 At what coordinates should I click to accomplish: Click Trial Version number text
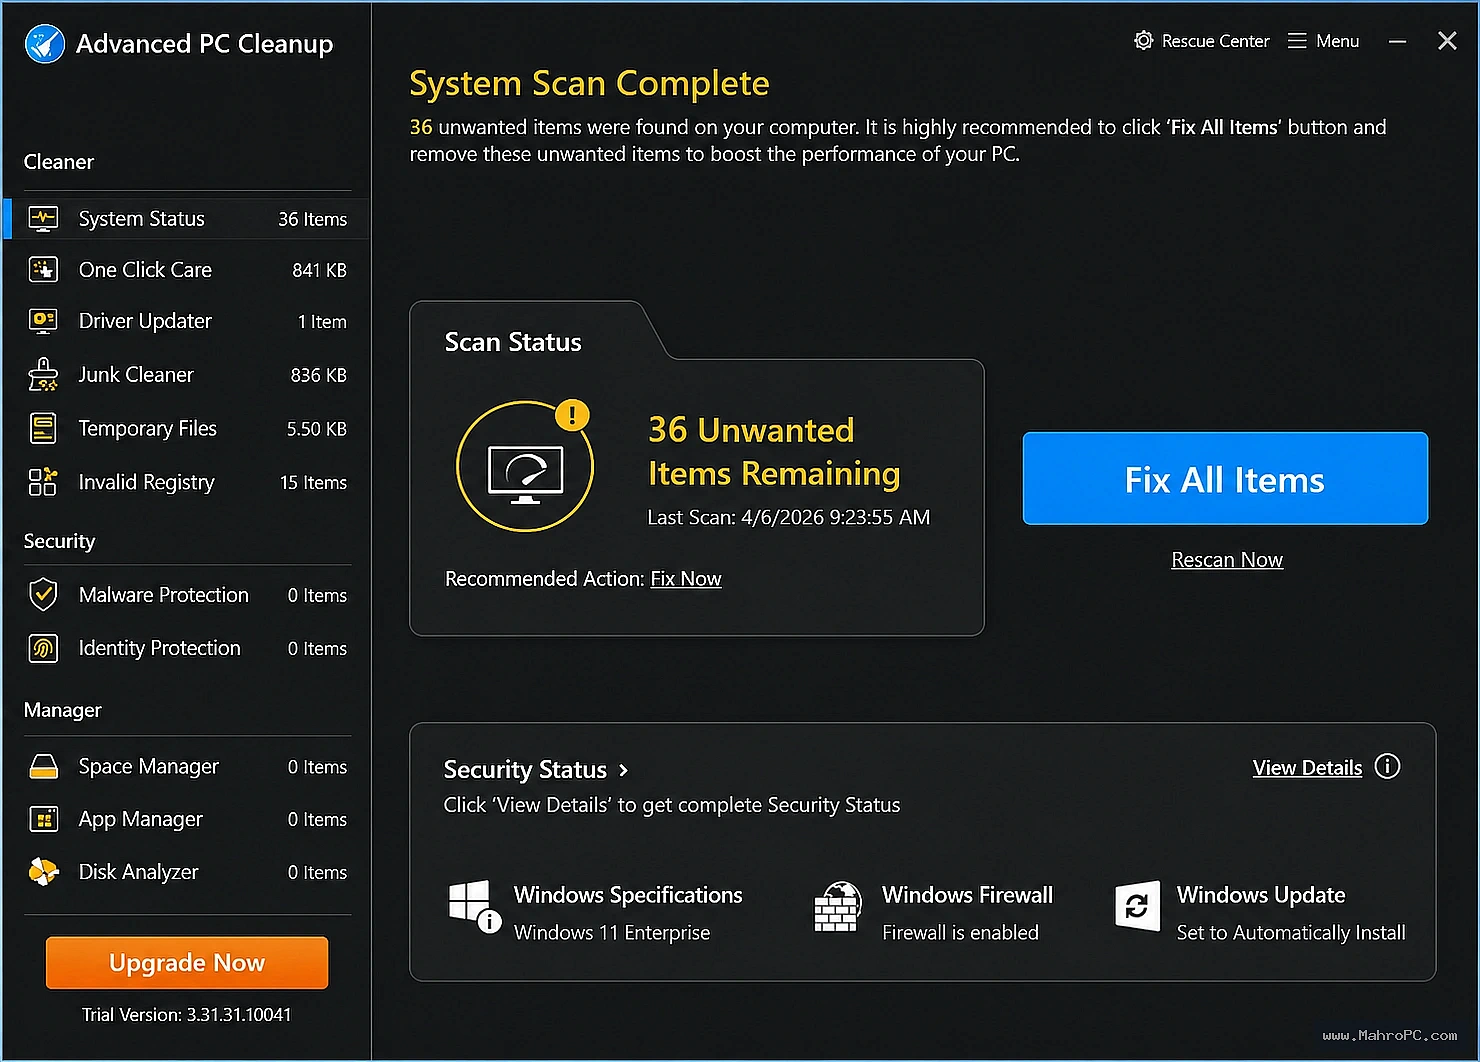point(187,1015)
